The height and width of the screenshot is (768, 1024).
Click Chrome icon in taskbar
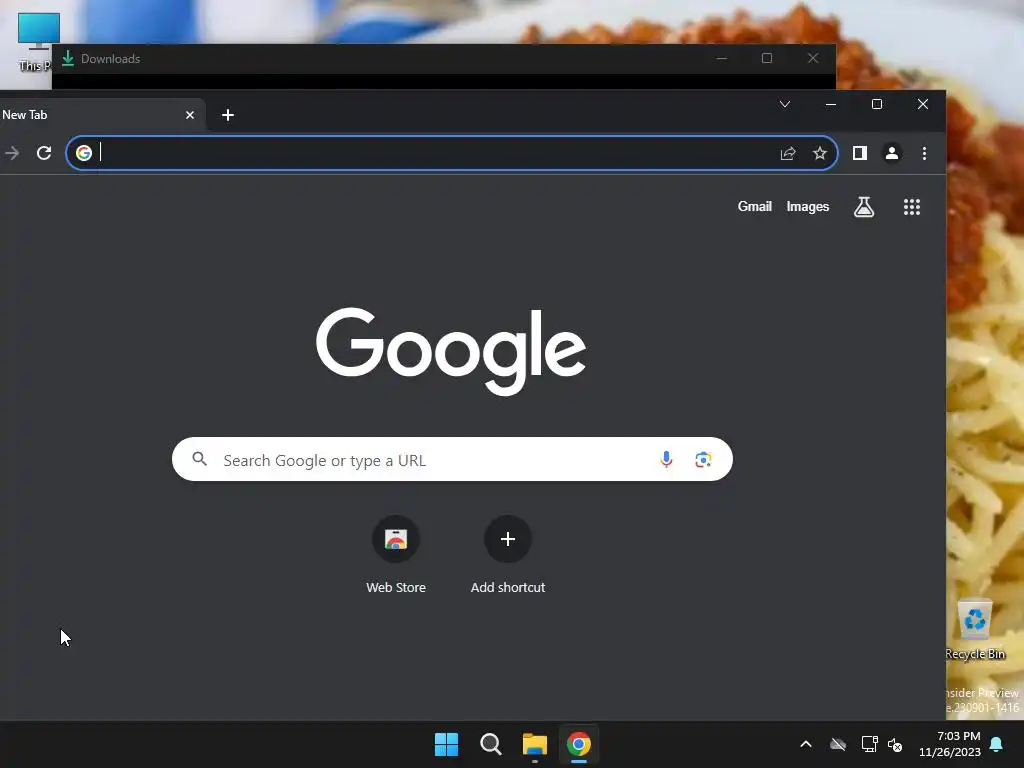click(x=579, y=744)
